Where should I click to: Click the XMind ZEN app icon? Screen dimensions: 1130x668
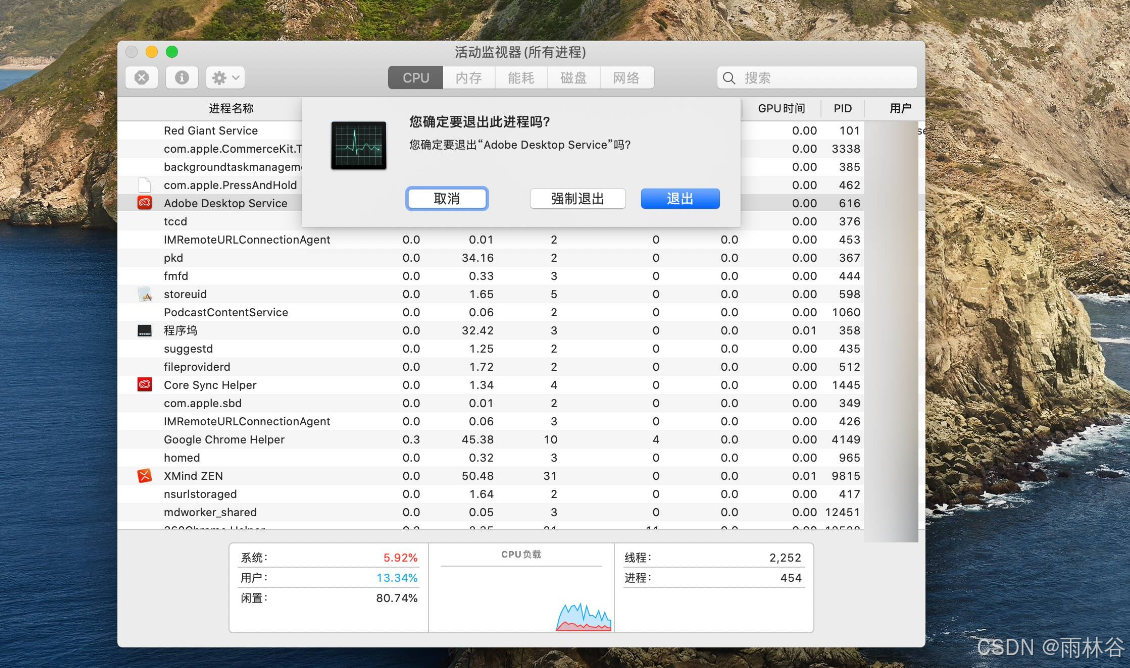145,476
